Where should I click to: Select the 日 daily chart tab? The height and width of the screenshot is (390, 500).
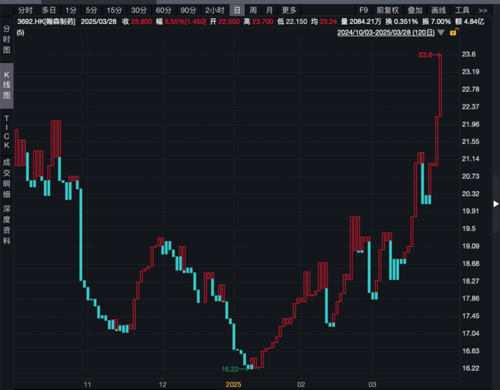(x=237, y=10)
